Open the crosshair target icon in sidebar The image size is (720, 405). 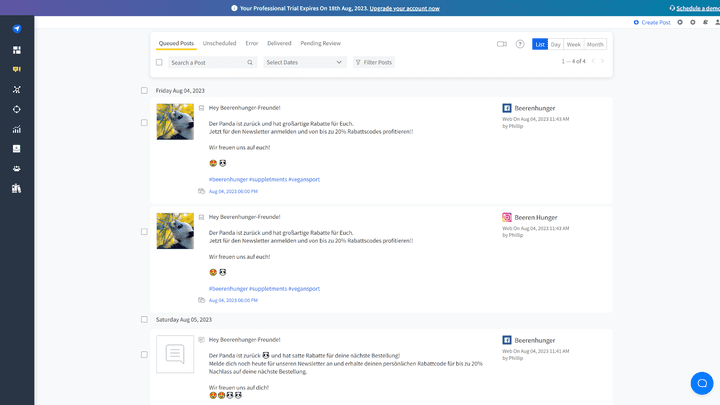17,109
